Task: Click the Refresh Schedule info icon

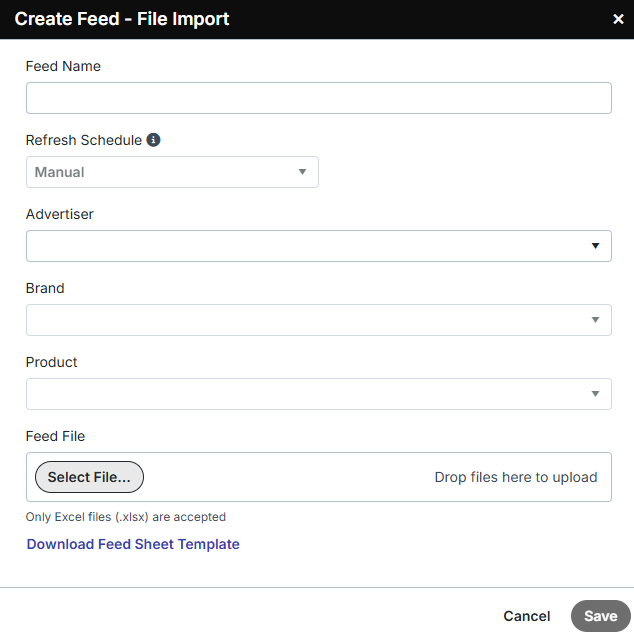Action: click(153, 140)
